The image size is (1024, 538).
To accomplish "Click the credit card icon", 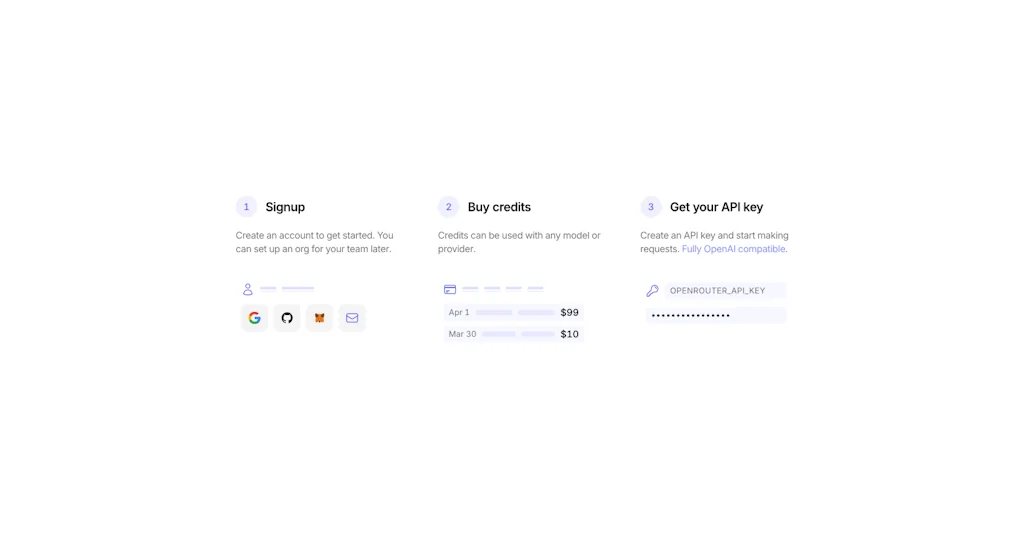I will click(450, 289).
